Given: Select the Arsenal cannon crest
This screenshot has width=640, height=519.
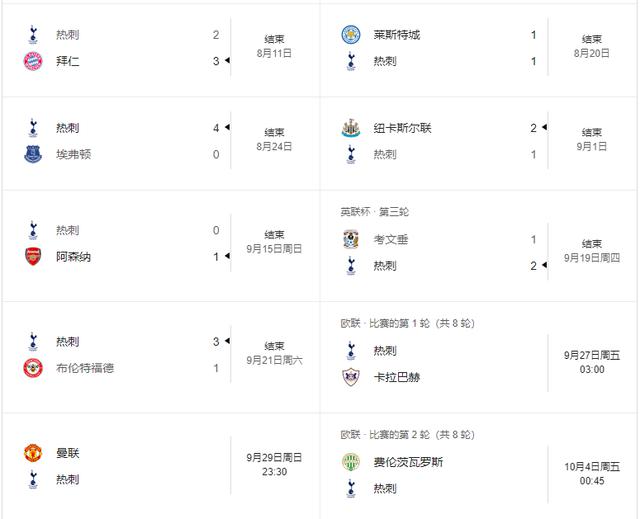Looking at the screenshot, I should click(33, 256).
